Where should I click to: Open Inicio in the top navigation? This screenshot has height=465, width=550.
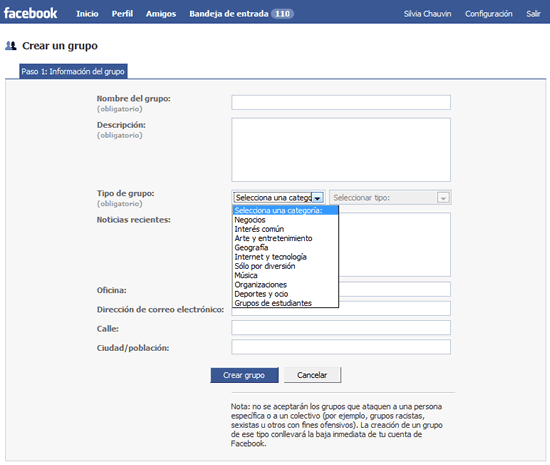click(87, 14)
